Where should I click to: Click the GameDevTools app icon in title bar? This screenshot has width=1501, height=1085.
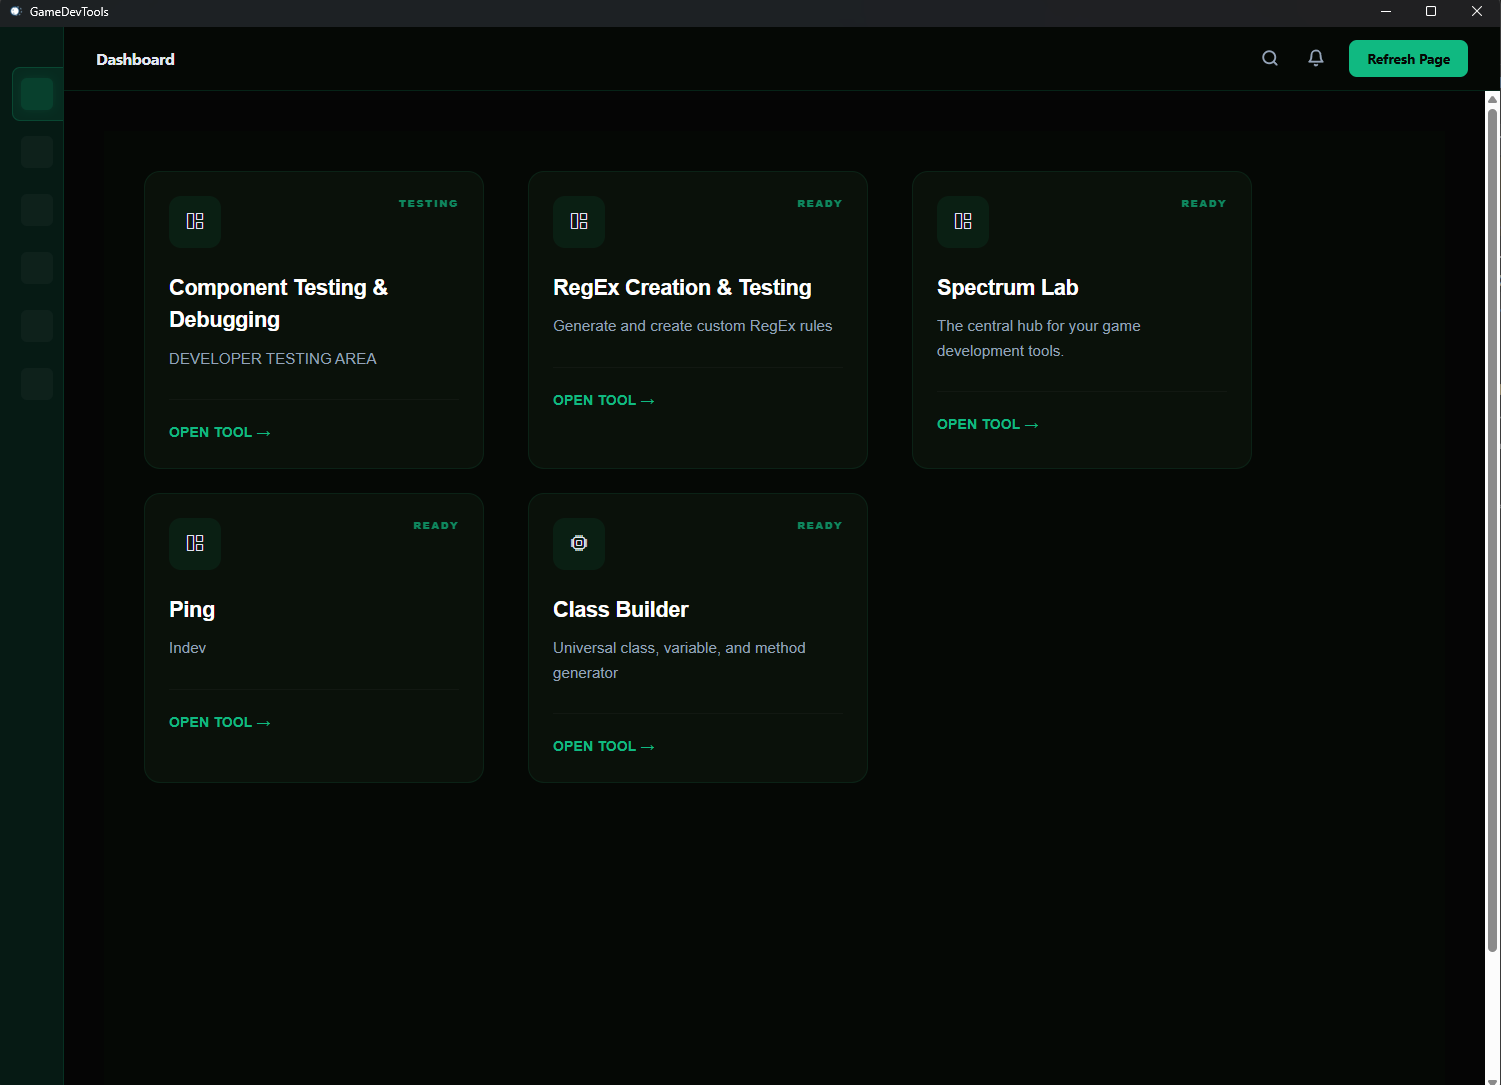click(15, 12)
